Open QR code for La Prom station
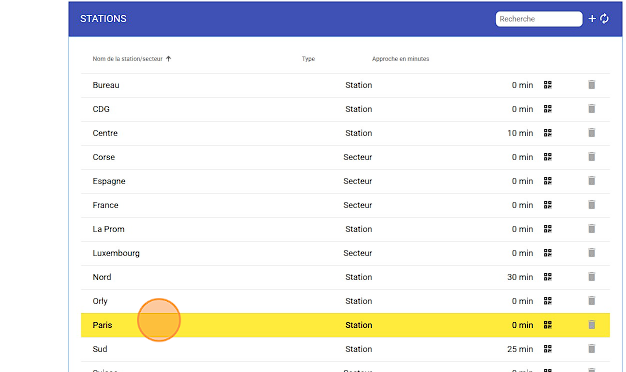This screenshot has width=626, height=372. point(548,229)
